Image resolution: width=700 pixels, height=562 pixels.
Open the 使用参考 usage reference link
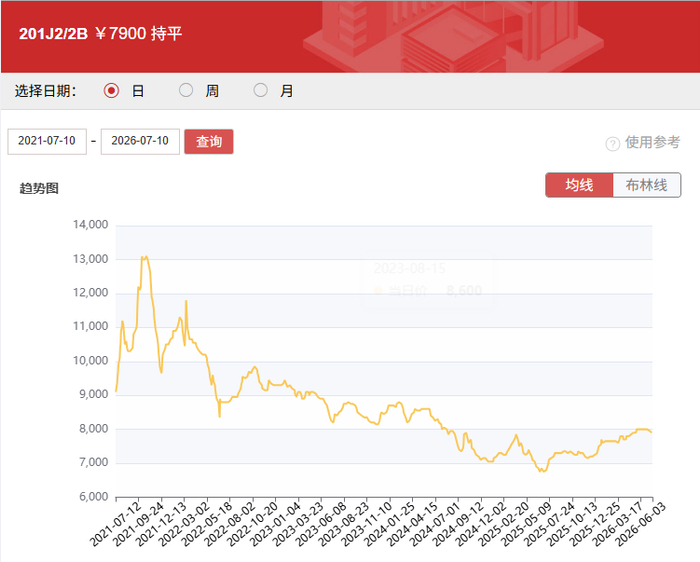[x=652, y=142]
